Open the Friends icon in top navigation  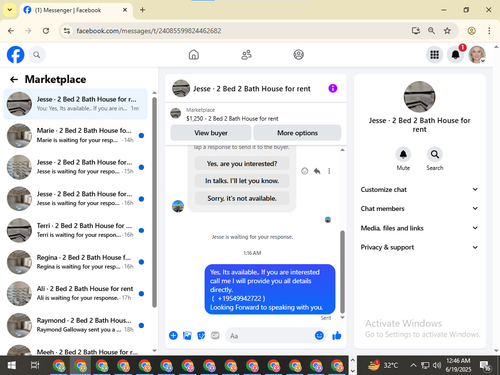(246, 55)
